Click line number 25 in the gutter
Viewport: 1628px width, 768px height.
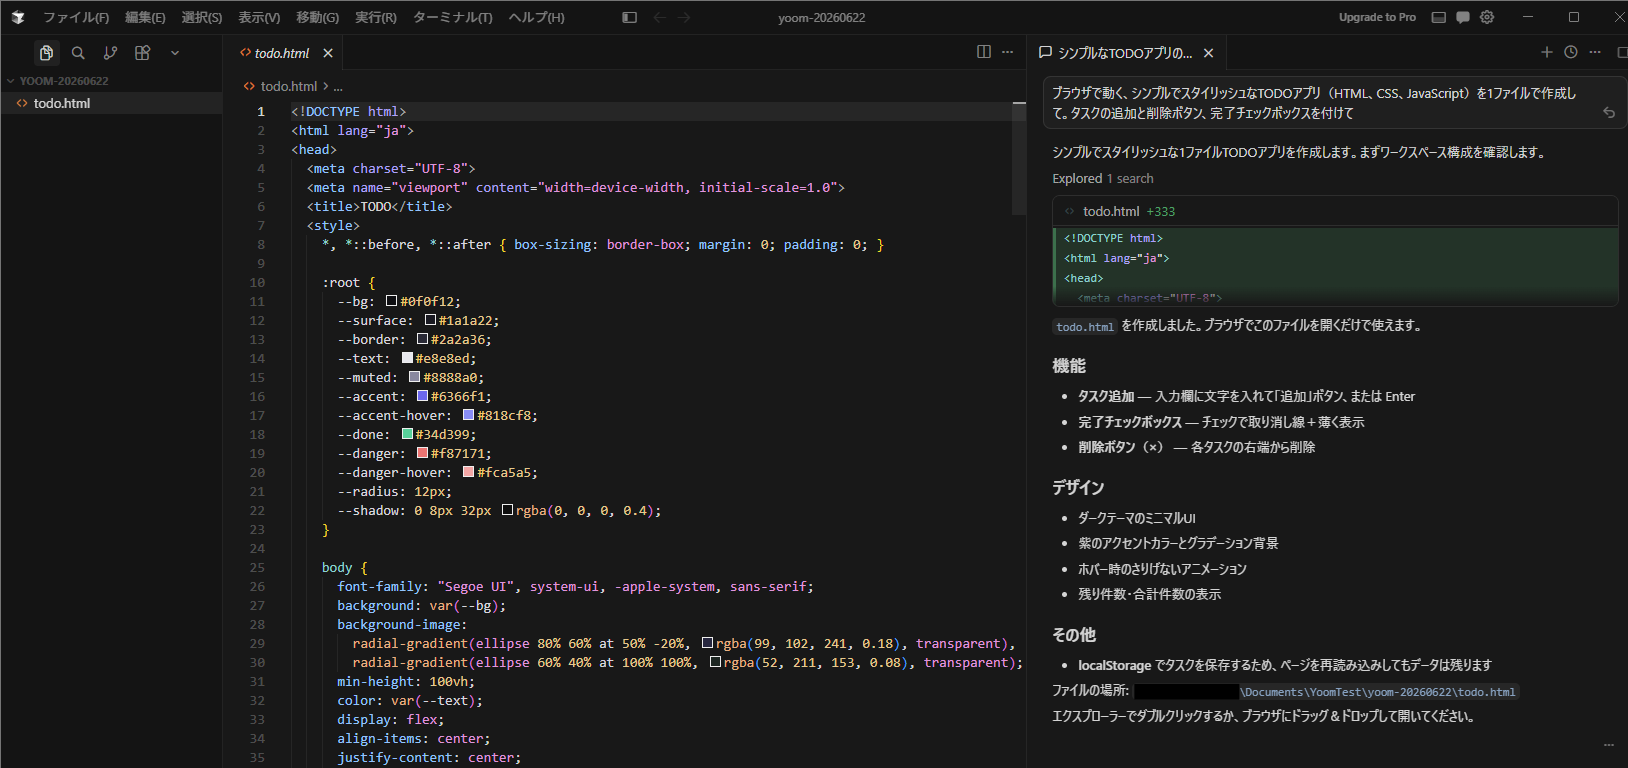coord(257,567)
